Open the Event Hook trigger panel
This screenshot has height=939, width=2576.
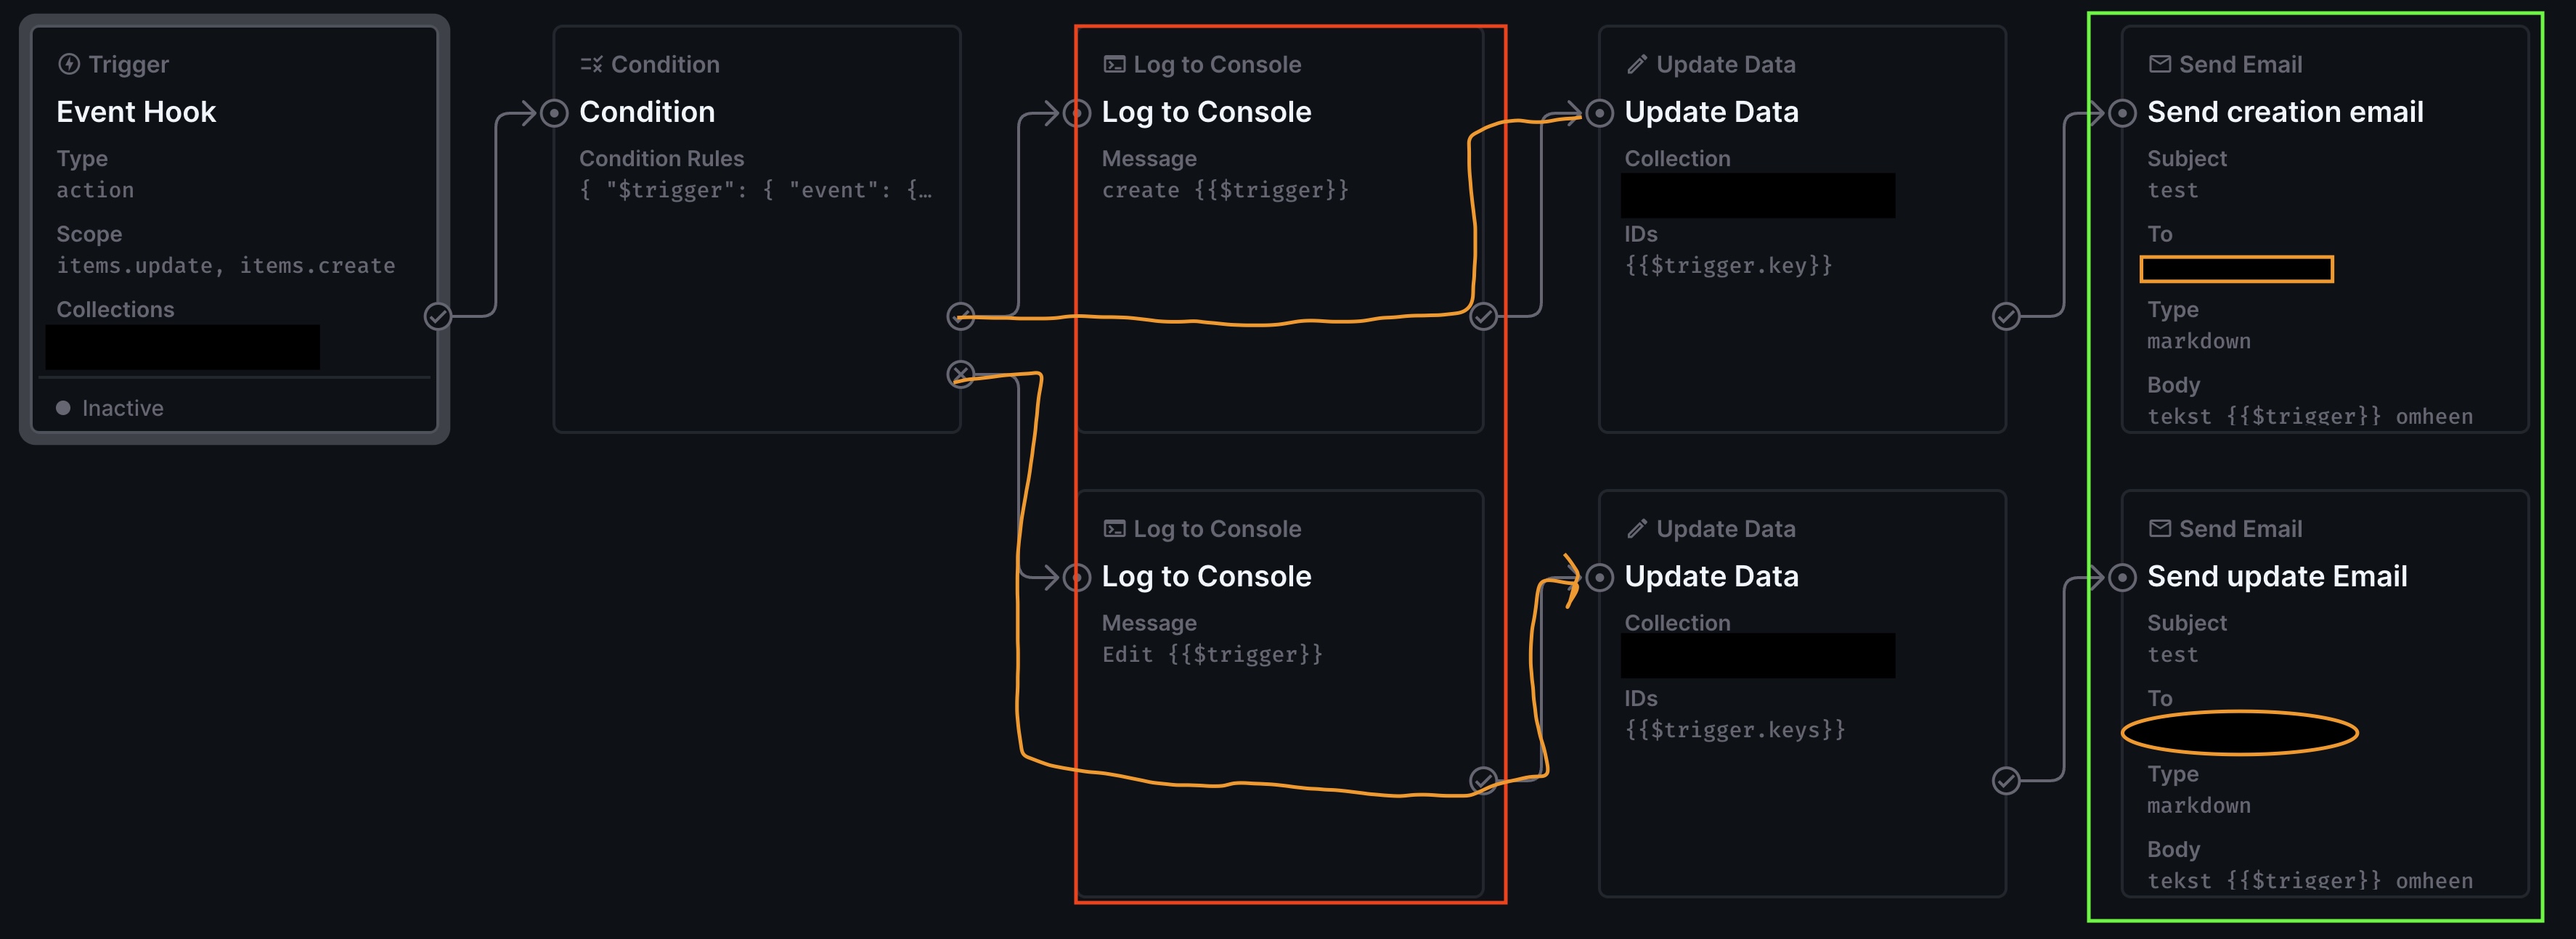[235, 111]
